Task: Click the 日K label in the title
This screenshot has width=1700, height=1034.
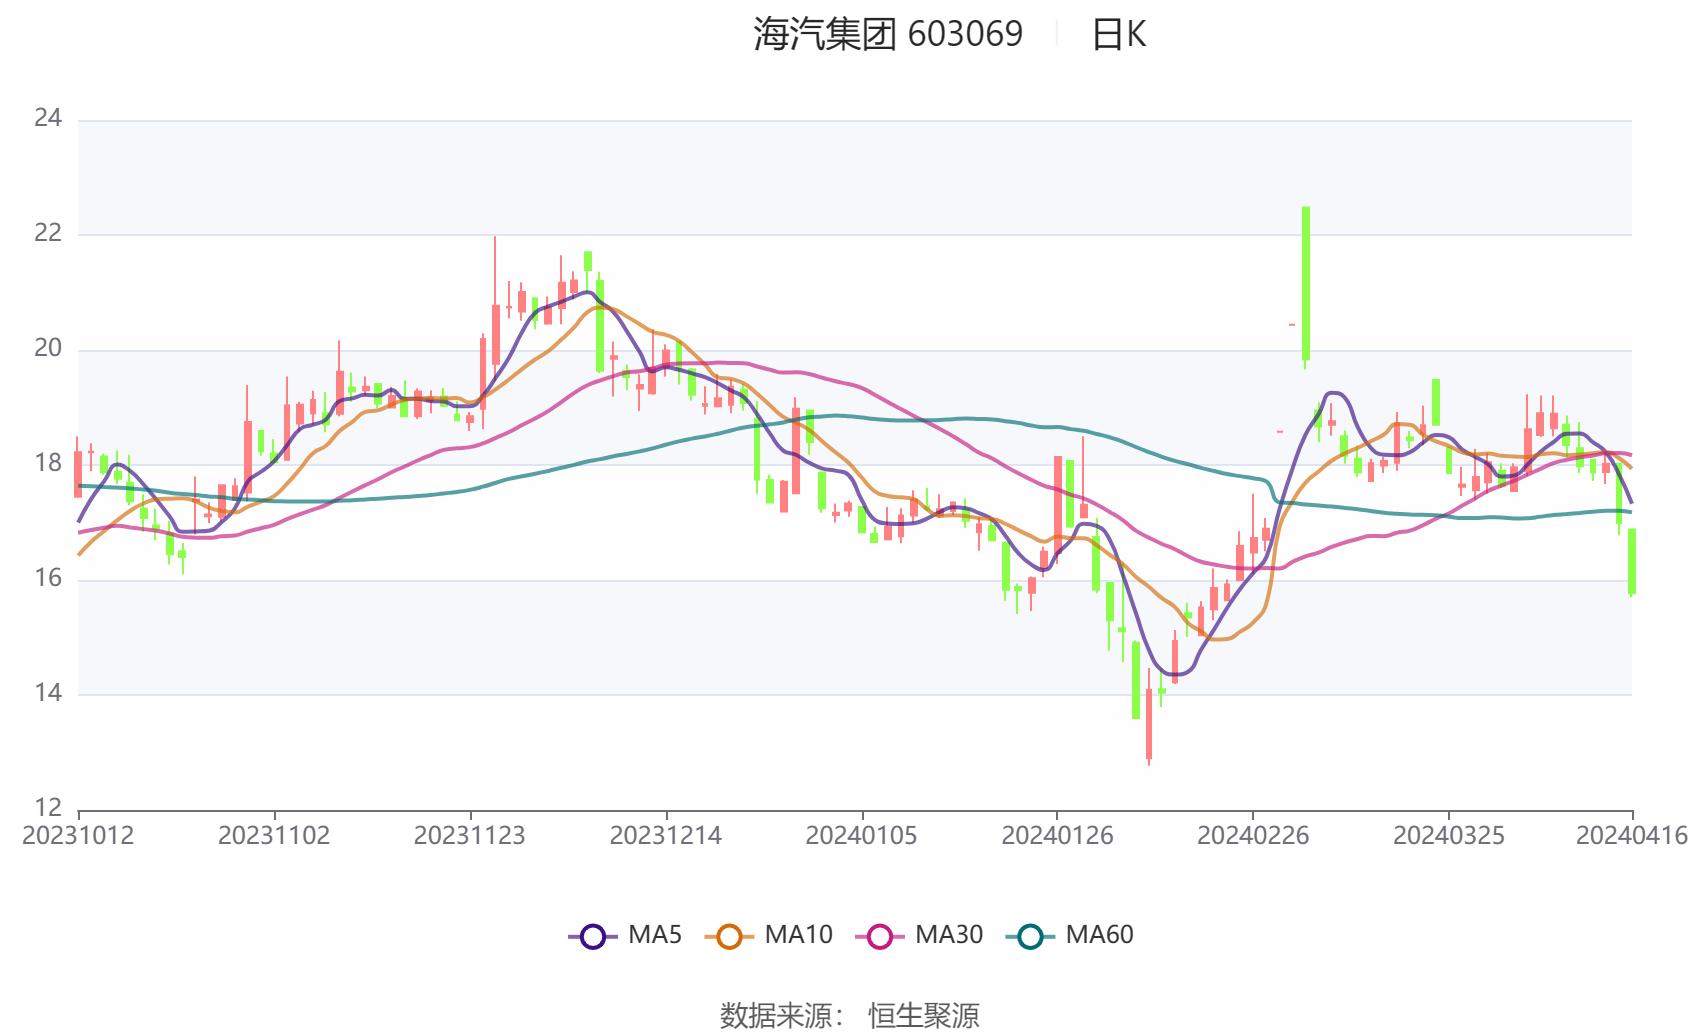Action: click(x=1119, y=35)
